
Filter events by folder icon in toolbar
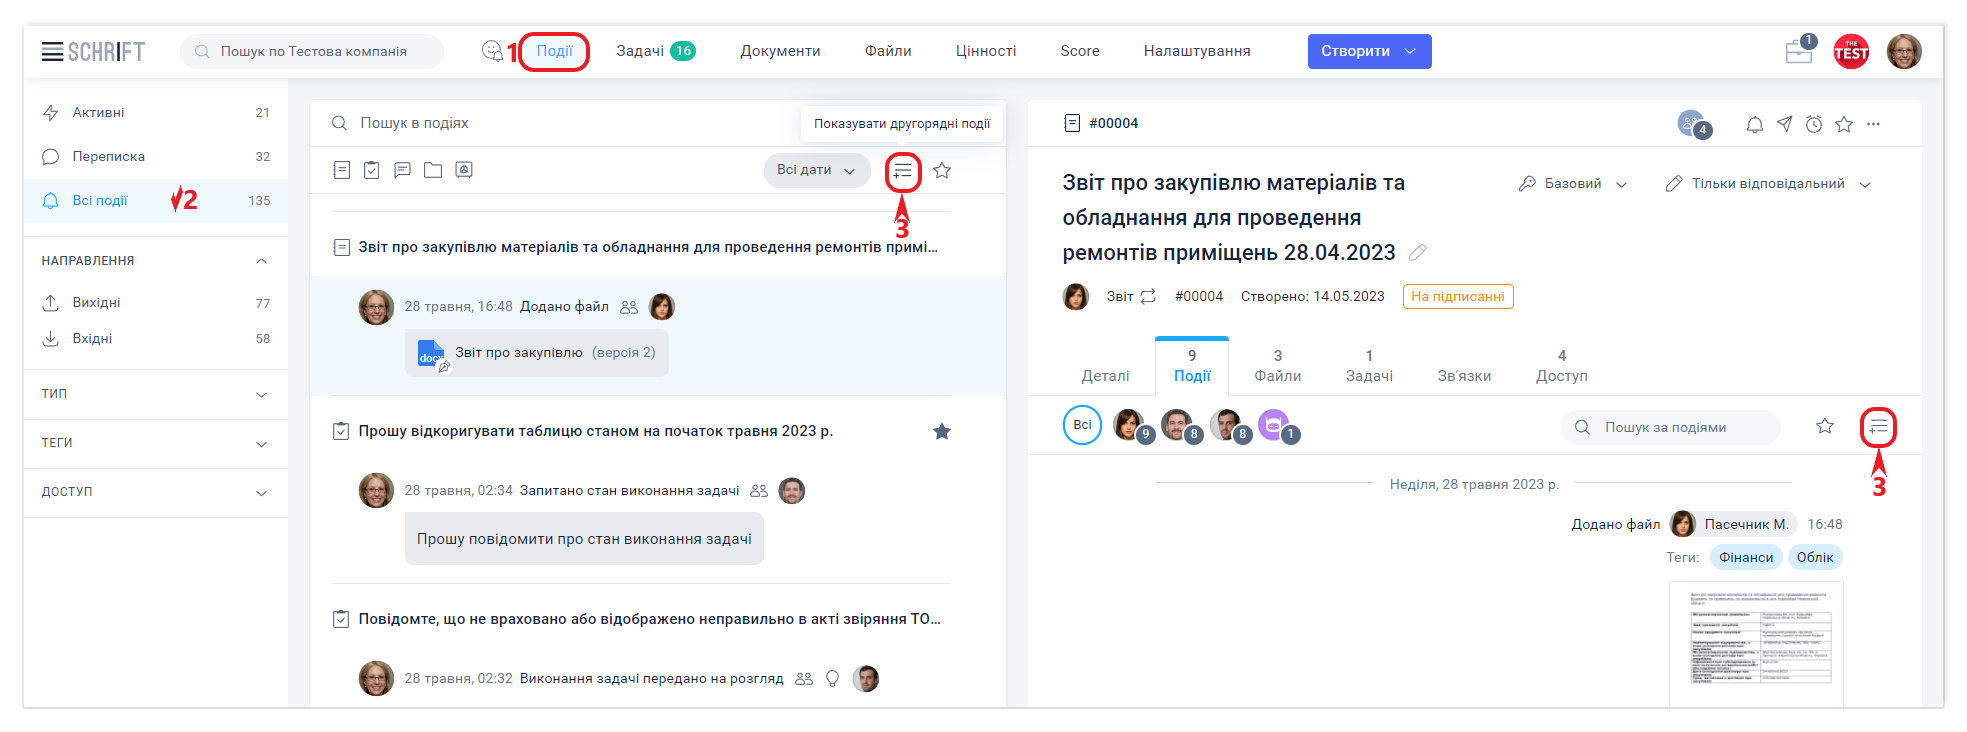pyautogui.click(x=433, y=170)
